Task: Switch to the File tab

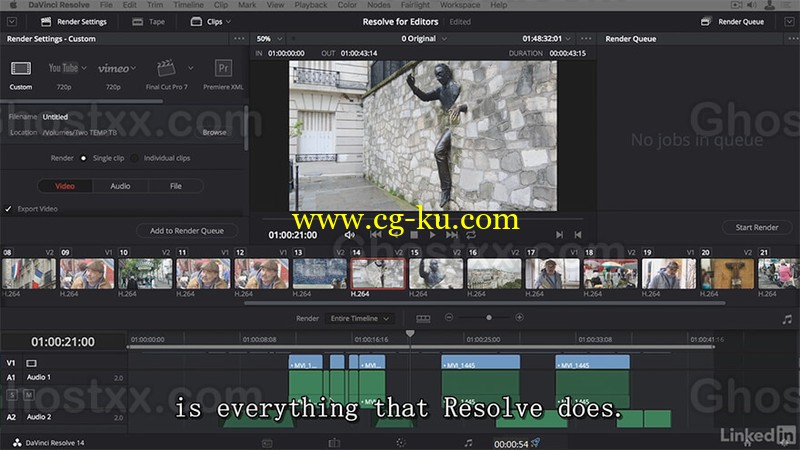Action: point(176,186)
